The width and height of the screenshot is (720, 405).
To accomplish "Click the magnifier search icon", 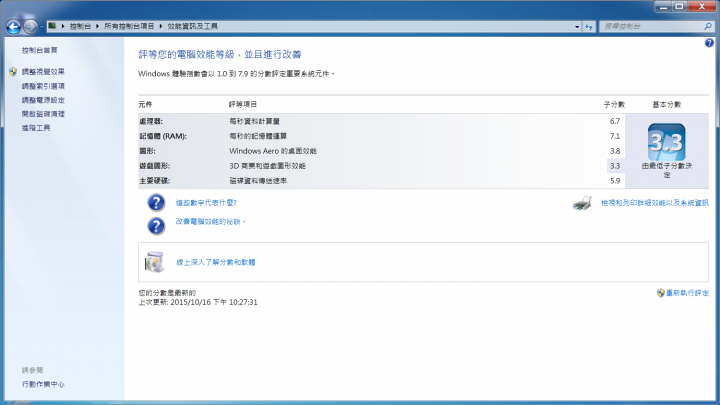I will pyautogui.click(x=708, y=27).
